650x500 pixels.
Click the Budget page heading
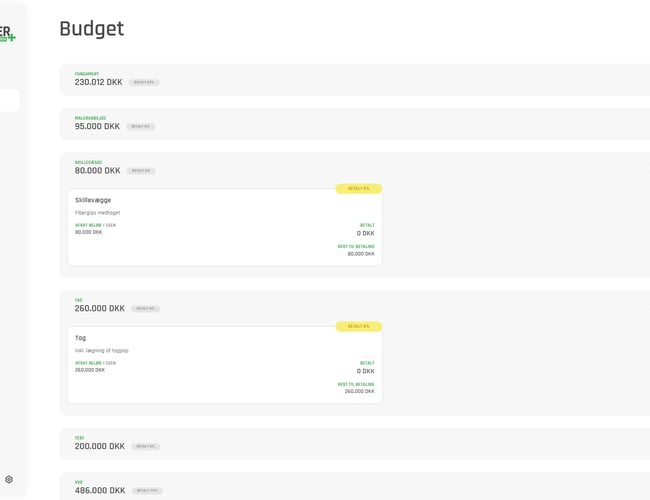[x=92, y=29]
